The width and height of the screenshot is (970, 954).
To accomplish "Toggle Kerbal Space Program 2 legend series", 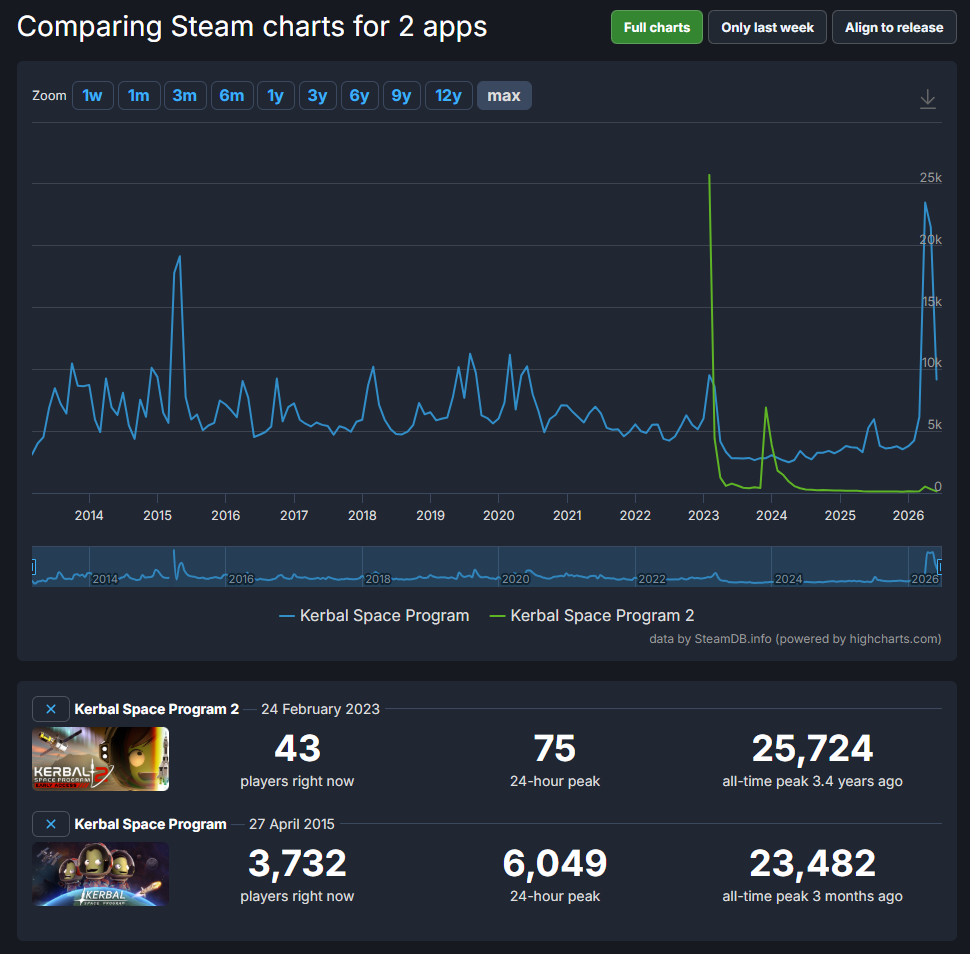I will (592, 616).
